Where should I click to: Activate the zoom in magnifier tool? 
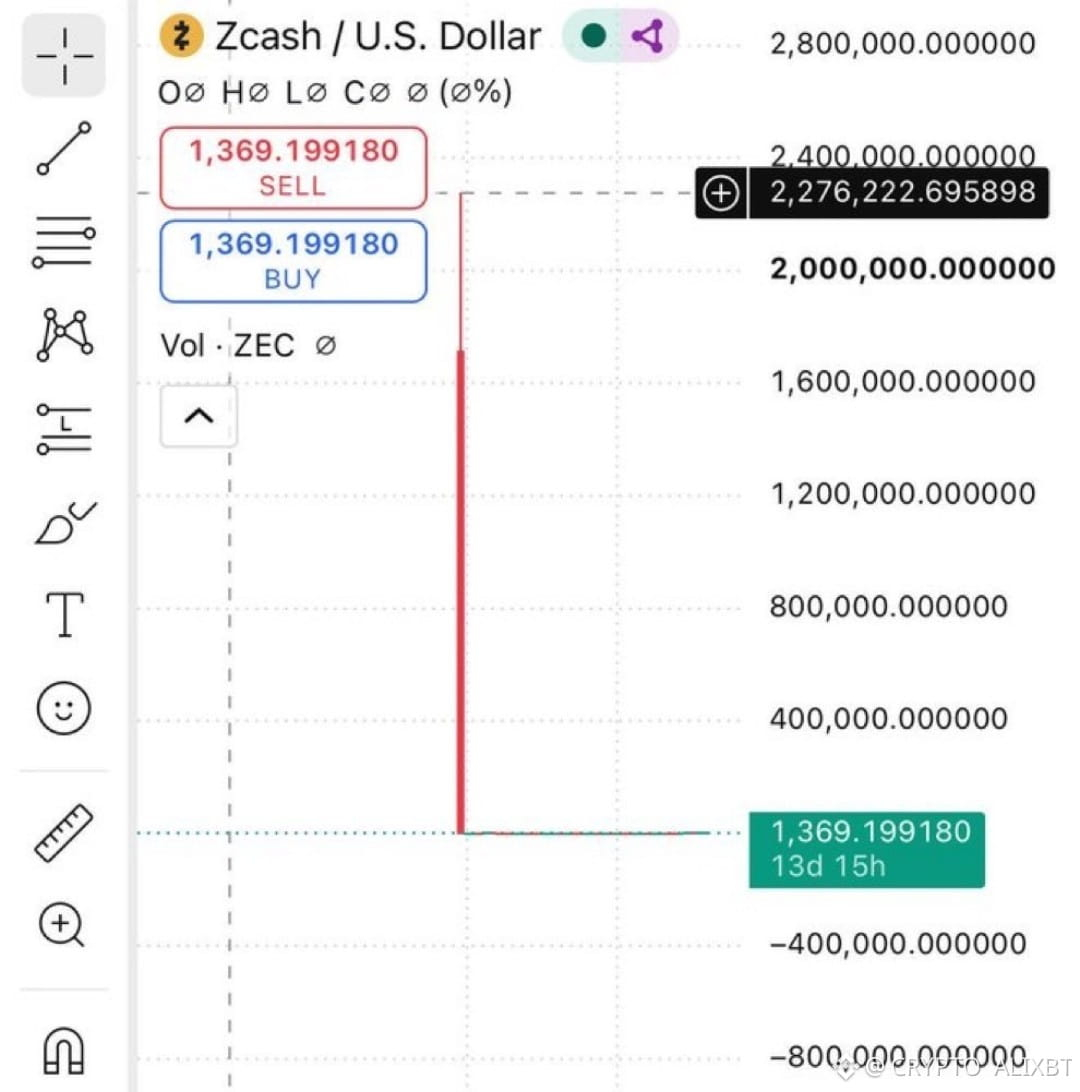(x=62, y=925)
